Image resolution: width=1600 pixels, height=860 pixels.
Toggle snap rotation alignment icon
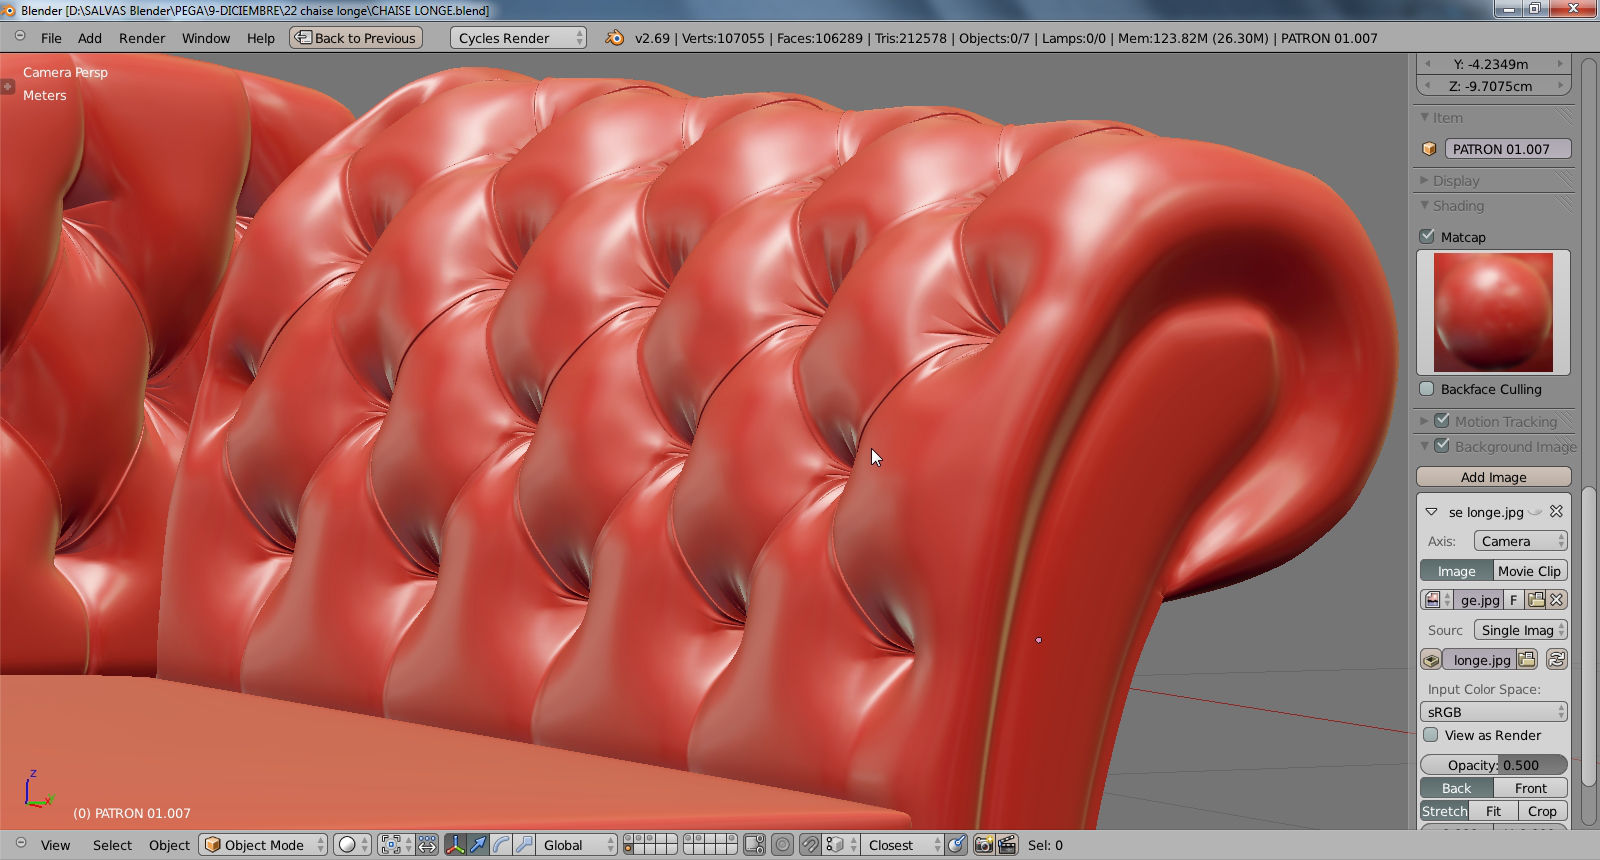957,845
